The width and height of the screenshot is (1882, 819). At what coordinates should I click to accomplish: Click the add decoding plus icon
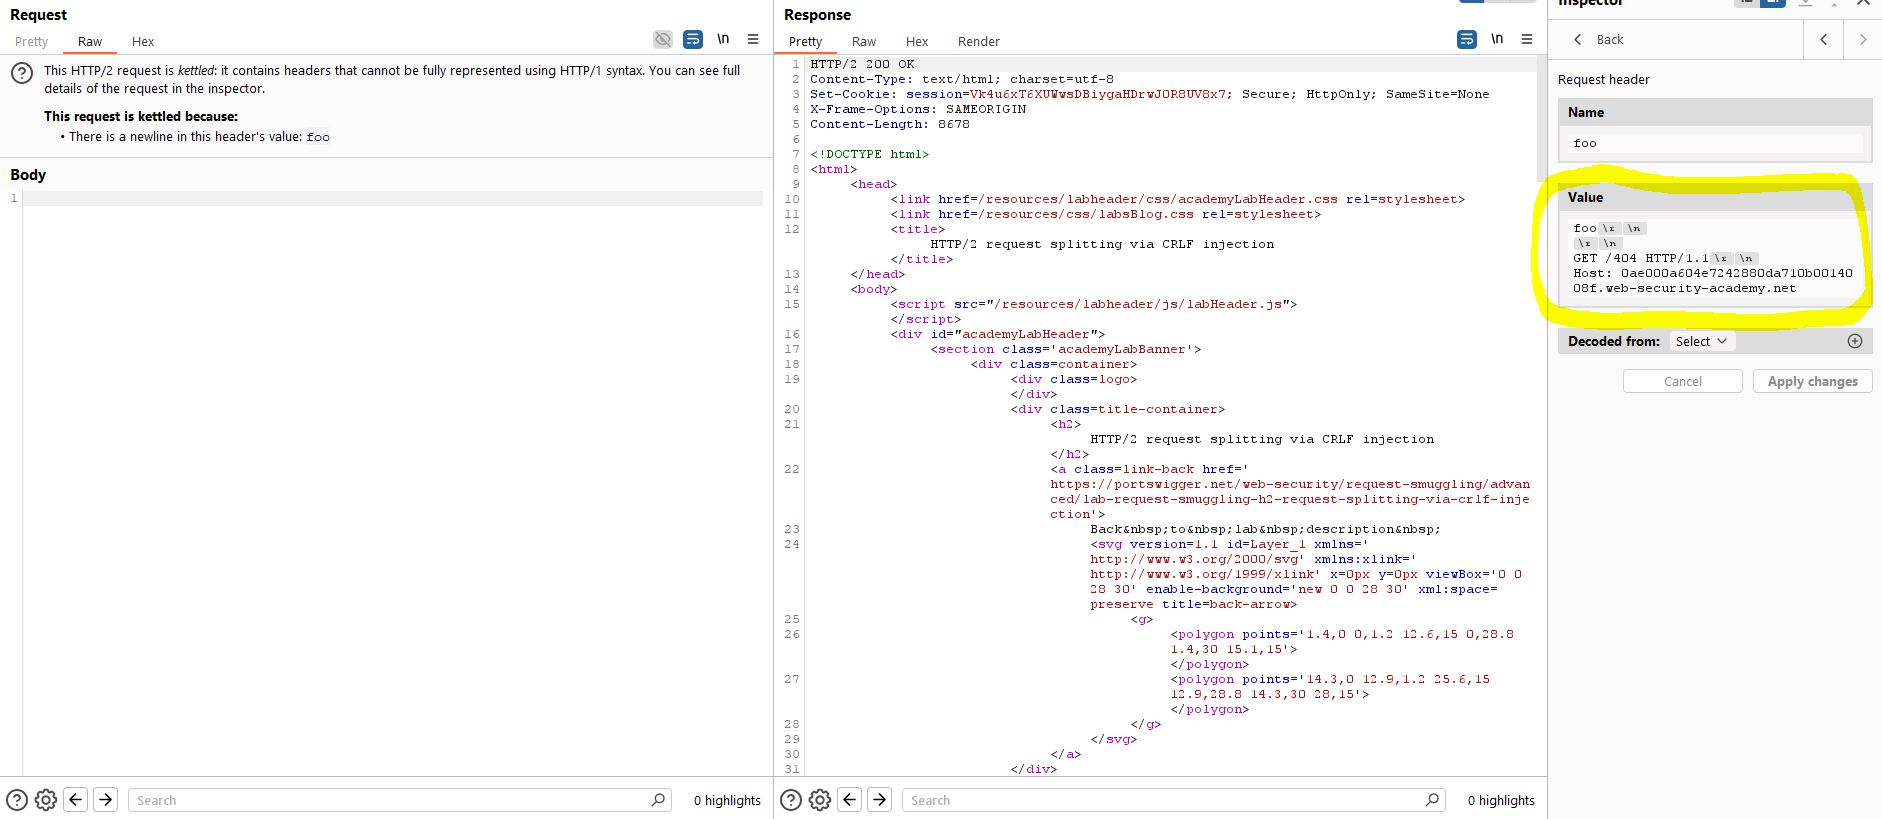pos(1855,341)
